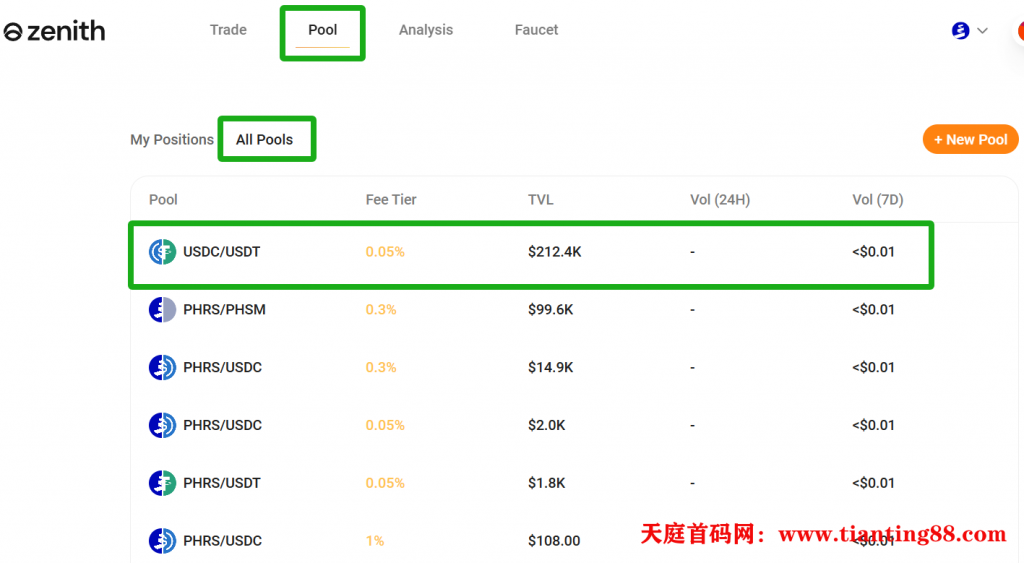The image size is (1024, 563).
Task: Click the Vol (24H) column header
Action: tap(720, 200)
